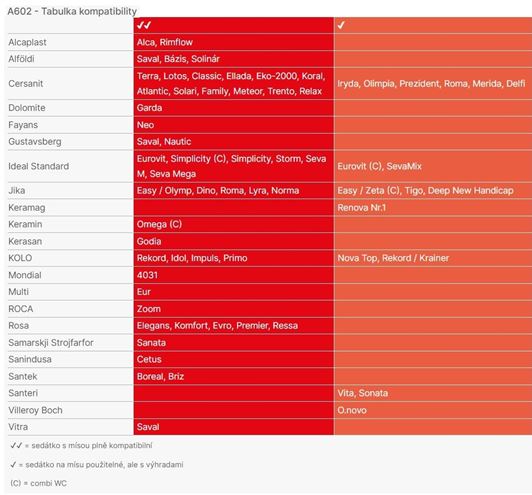Click the double checkmark legend symbol

click(x=16, y=445)
